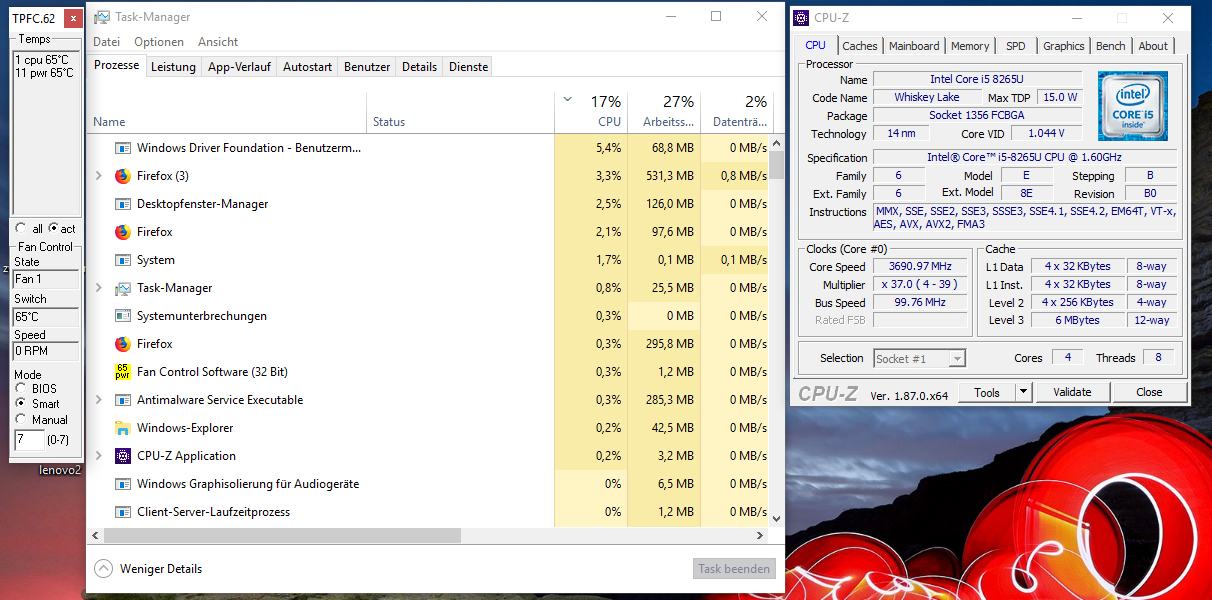Close the TPFC window with red X
This screenshot has width=1212, height=600.
pos(73,19)
